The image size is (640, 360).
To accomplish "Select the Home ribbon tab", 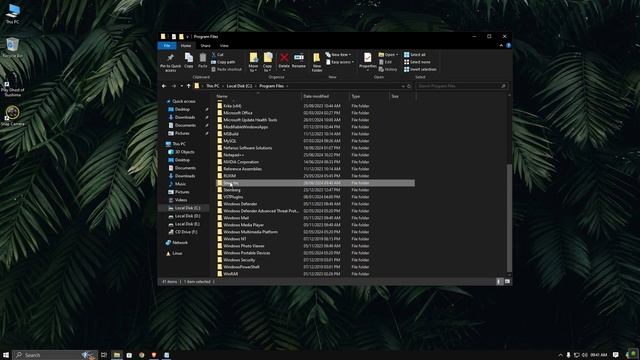I will (x=186, y=46).
